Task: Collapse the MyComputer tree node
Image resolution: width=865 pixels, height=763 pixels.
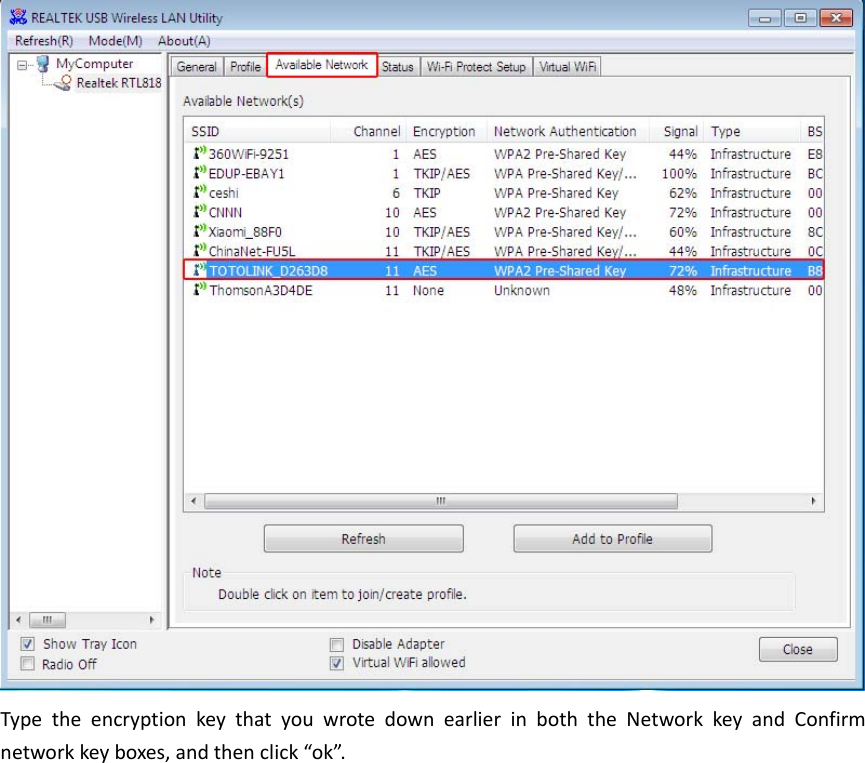Action: pyautogui.click(x=22, y=65)
